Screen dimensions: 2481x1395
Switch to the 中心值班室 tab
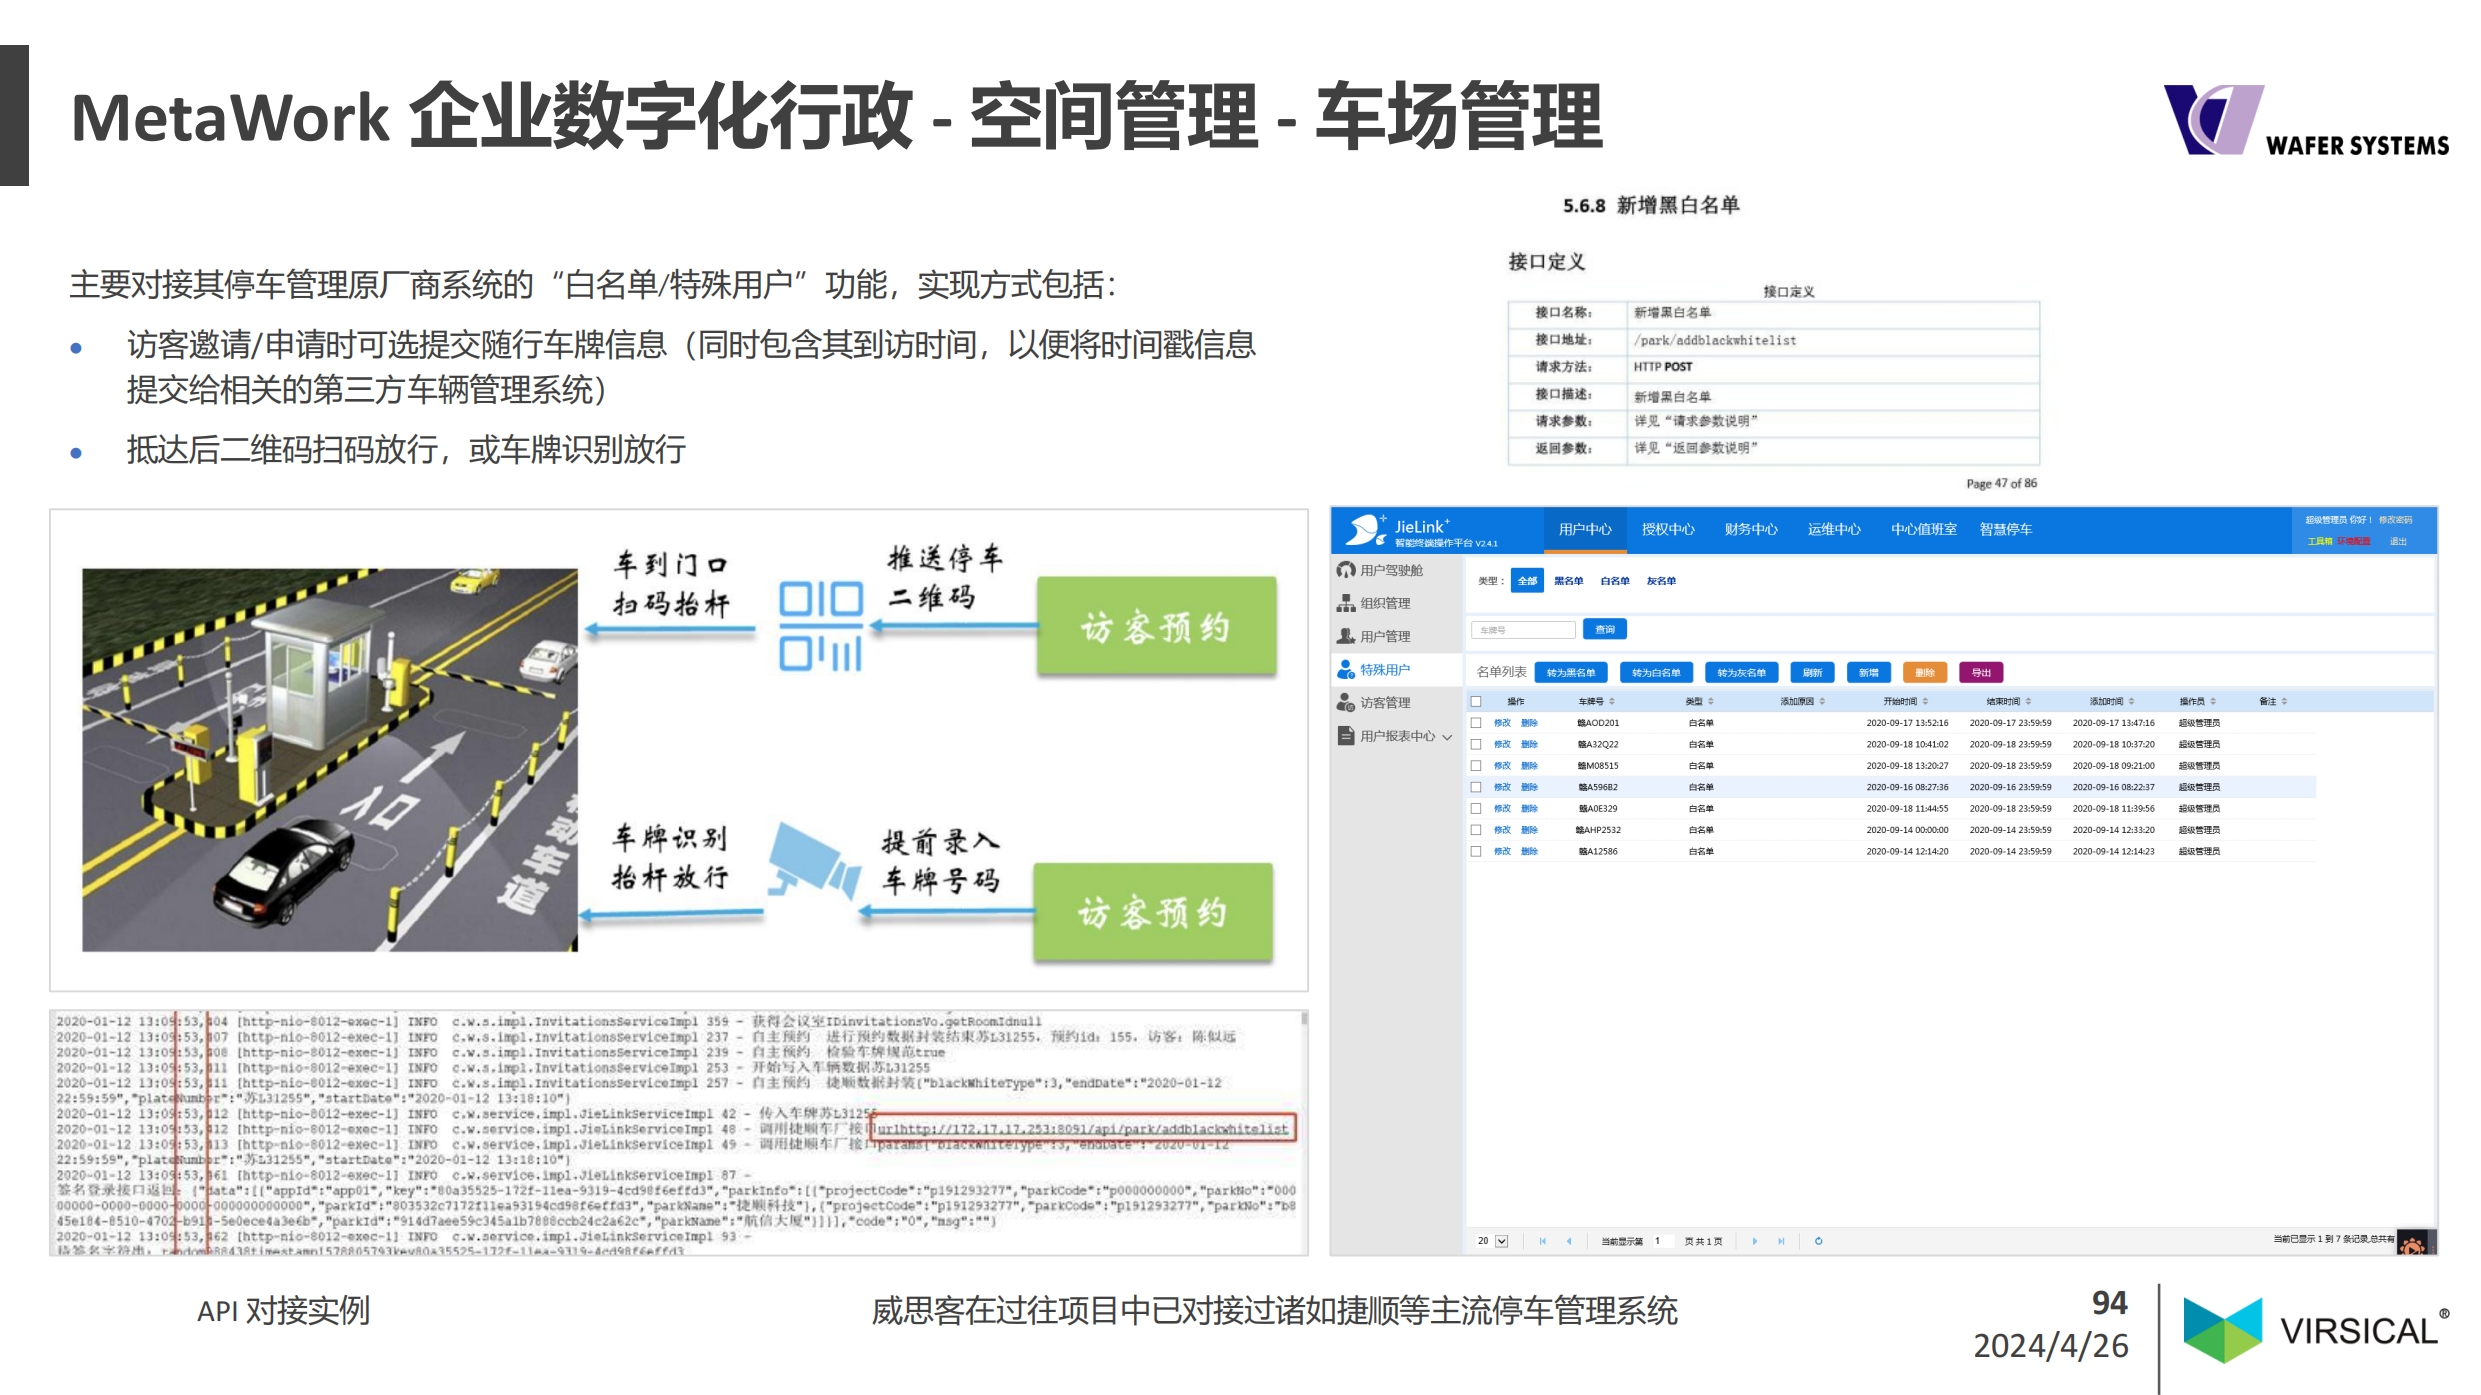1923,529
